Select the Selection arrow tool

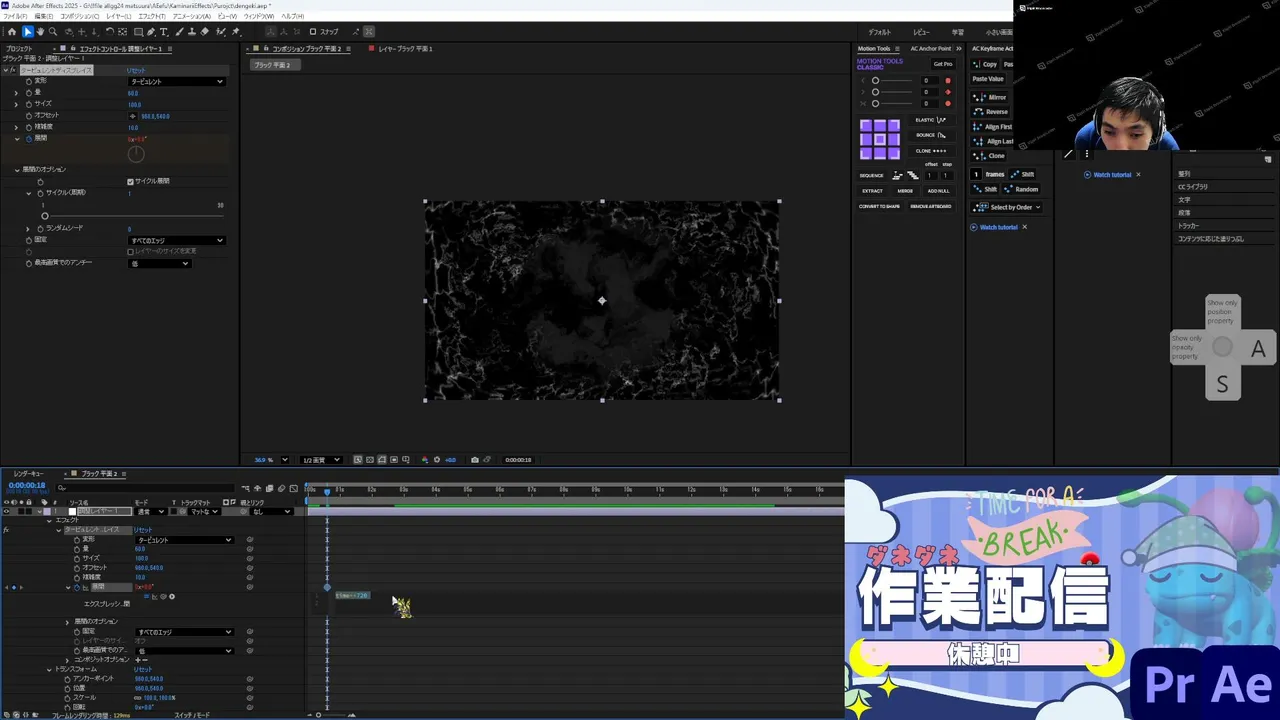[27, 32]
